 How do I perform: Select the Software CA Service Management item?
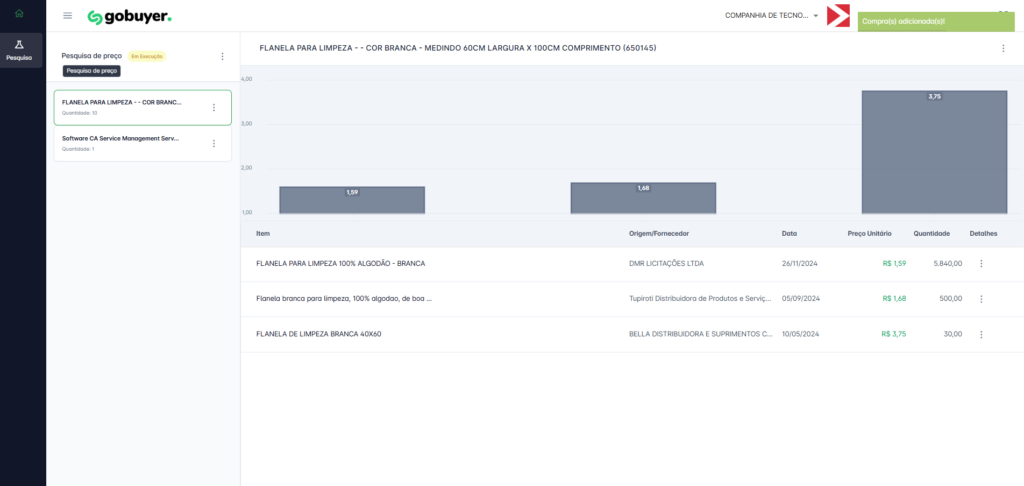[x=120, y=139]
